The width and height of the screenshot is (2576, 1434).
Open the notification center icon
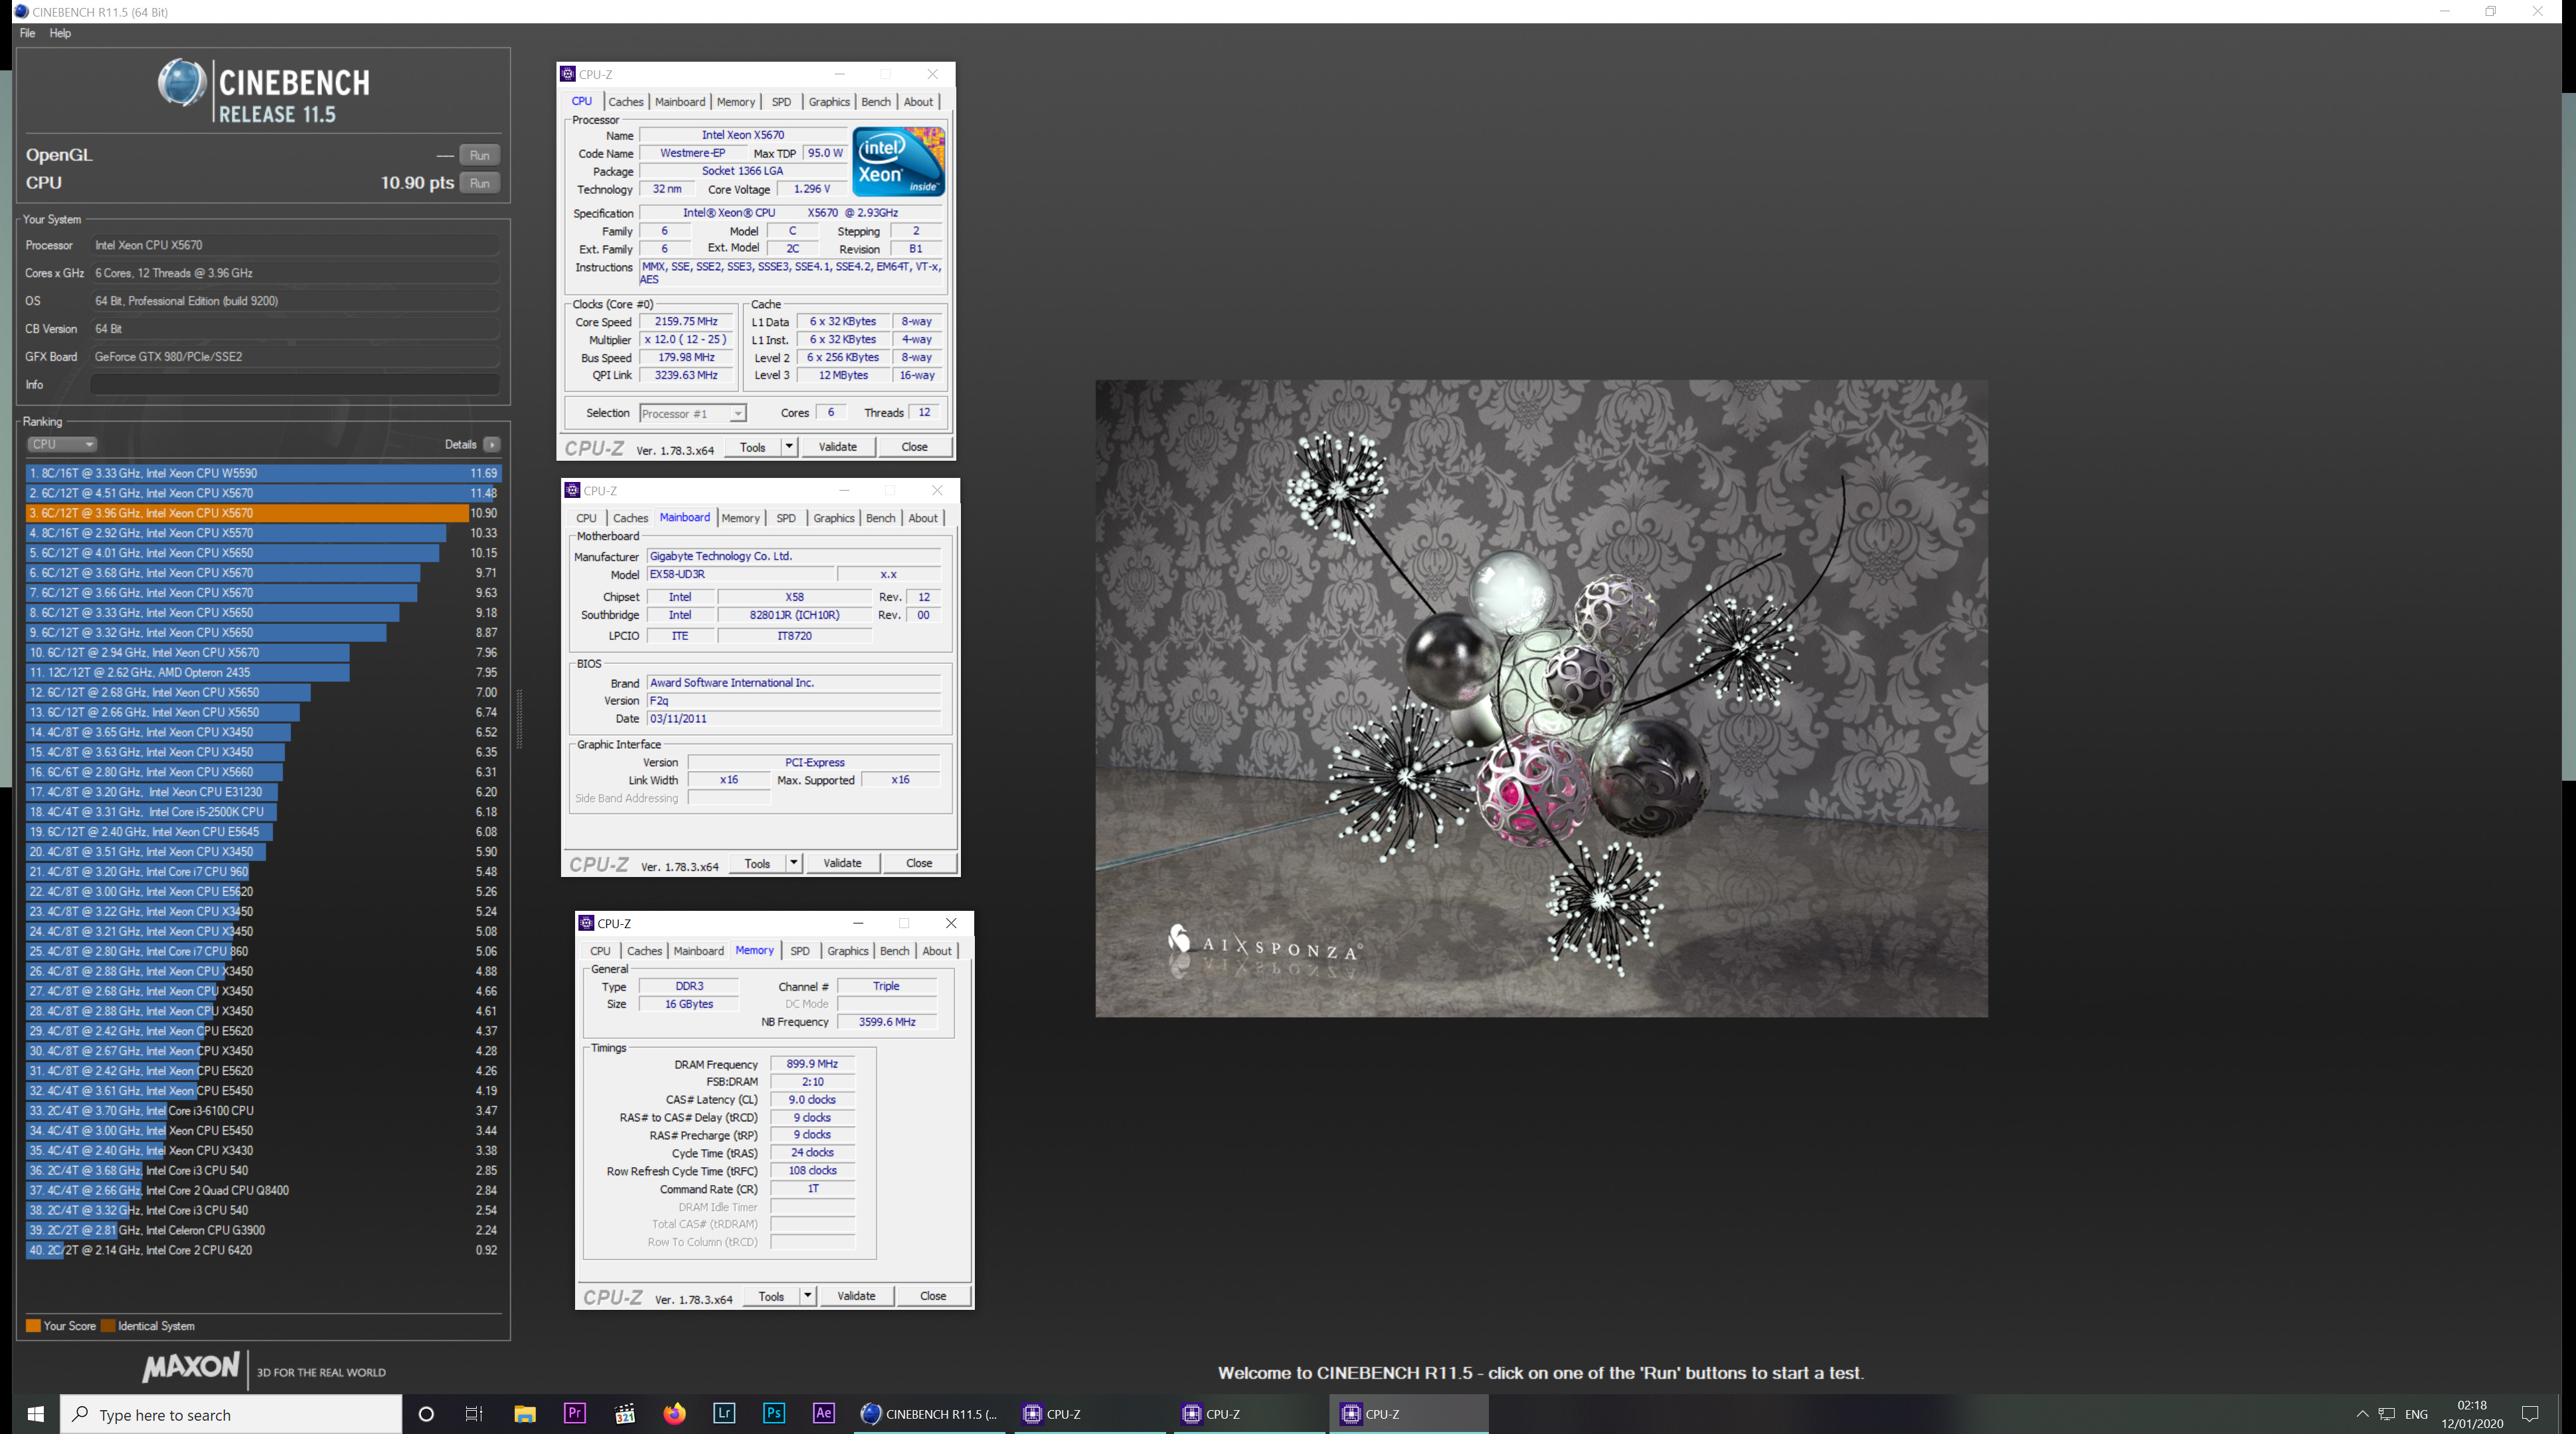[2530, 1414]
